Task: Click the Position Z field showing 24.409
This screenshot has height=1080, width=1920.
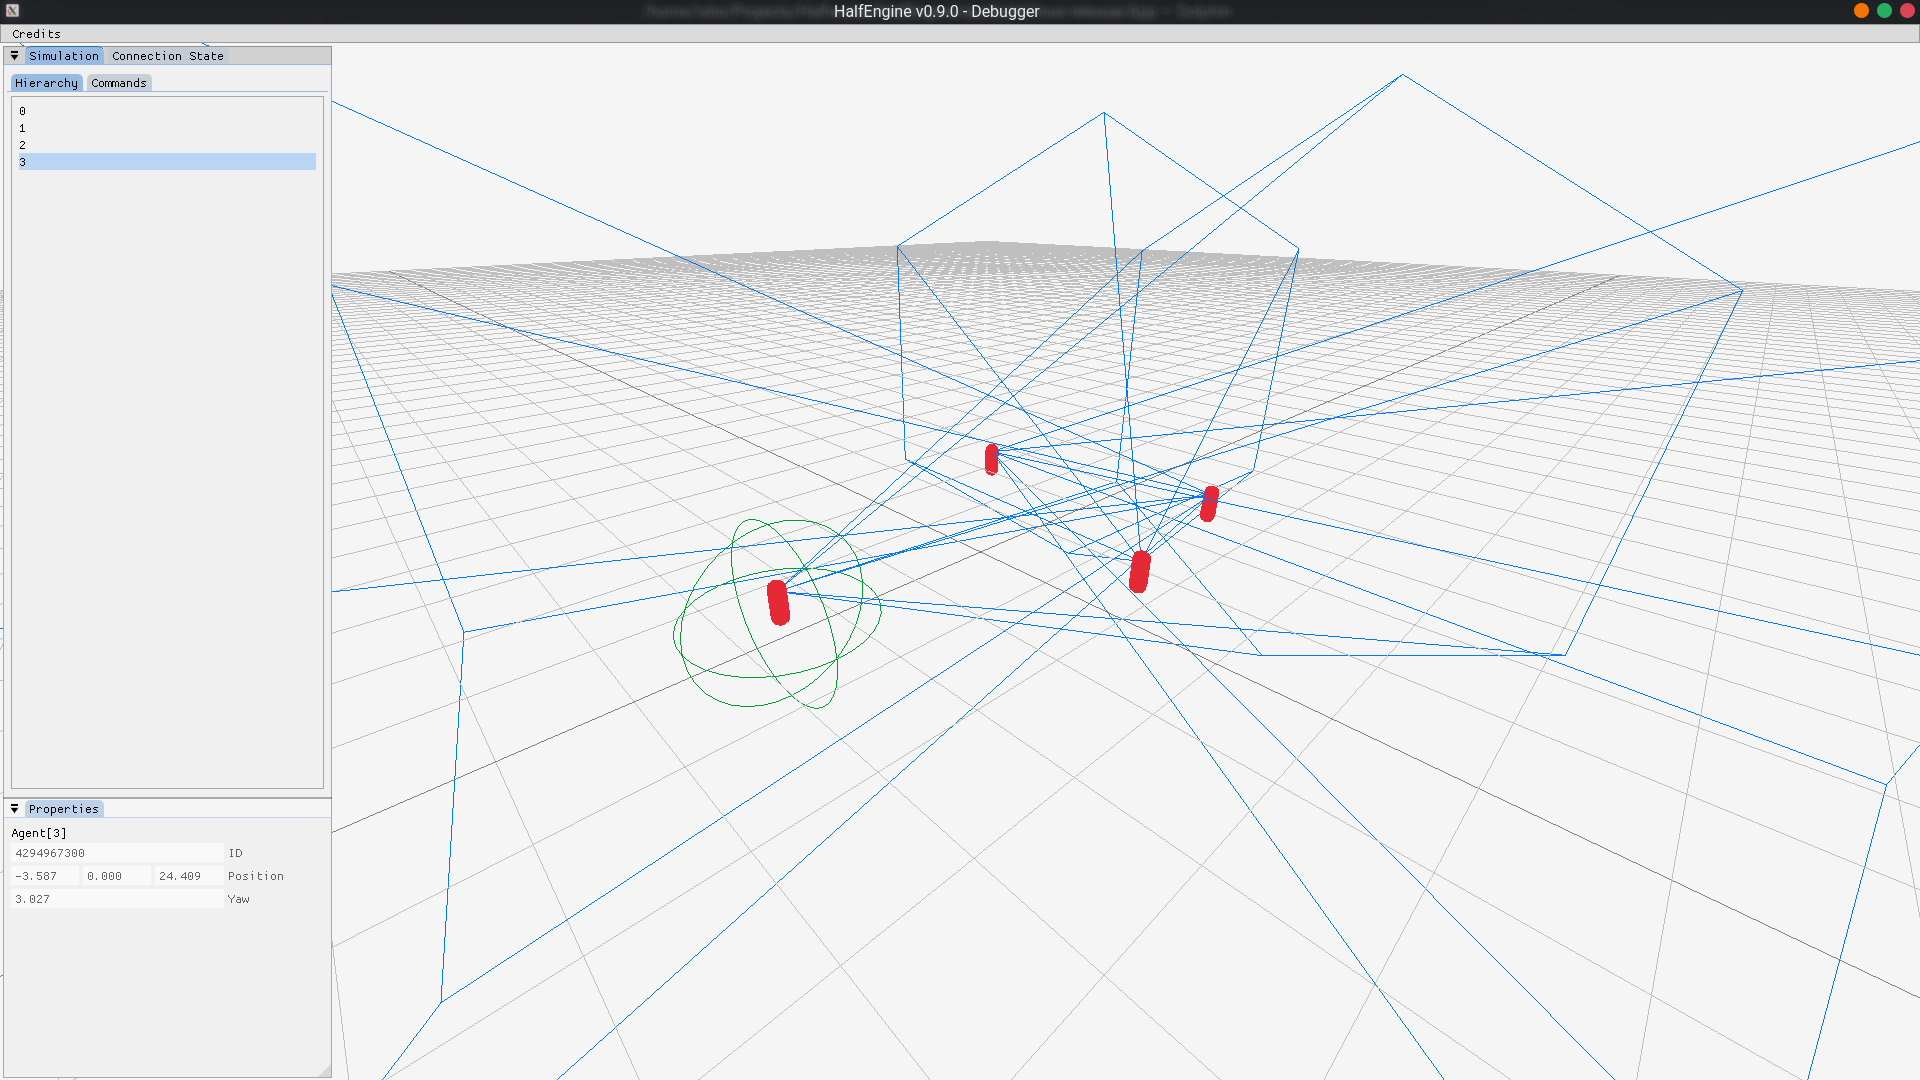Action: (x=188, y=876)
